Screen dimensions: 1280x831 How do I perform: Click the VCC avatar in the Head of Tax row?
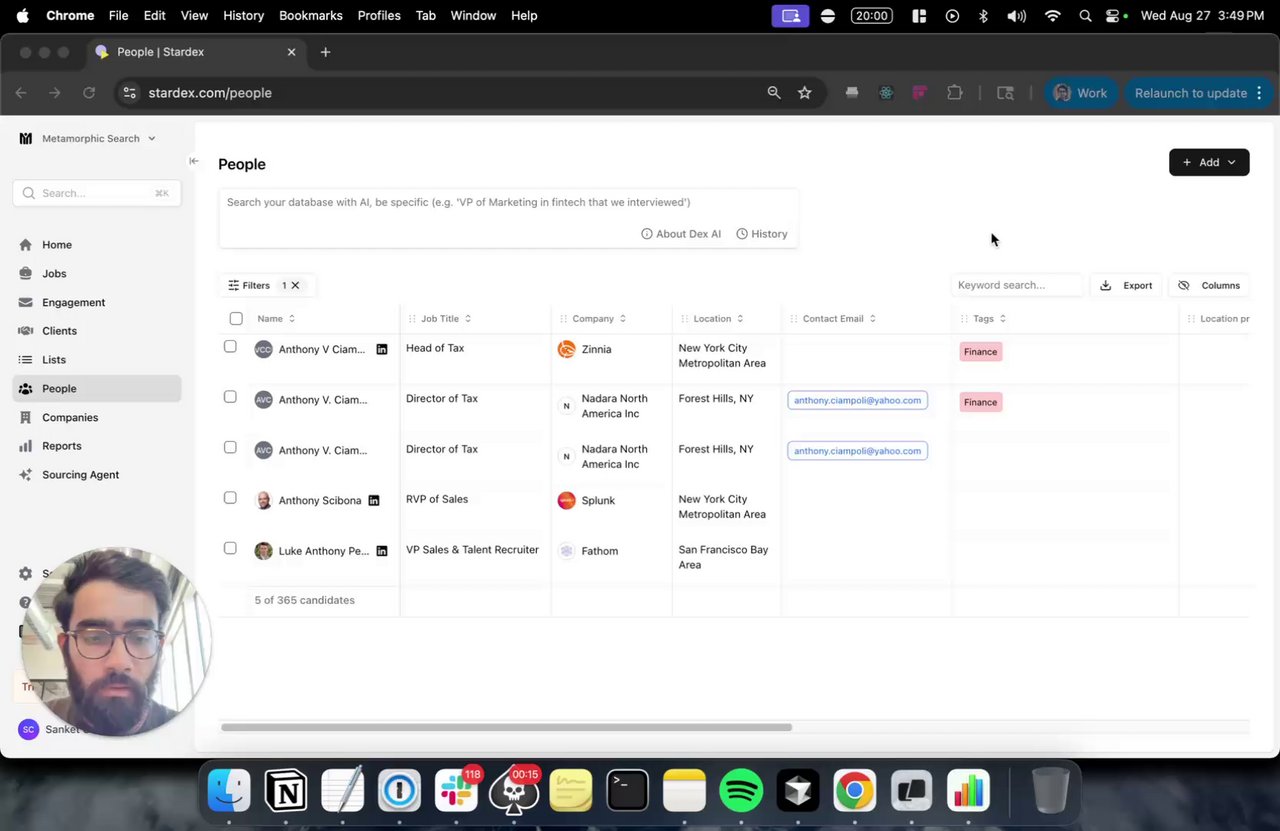263,349
